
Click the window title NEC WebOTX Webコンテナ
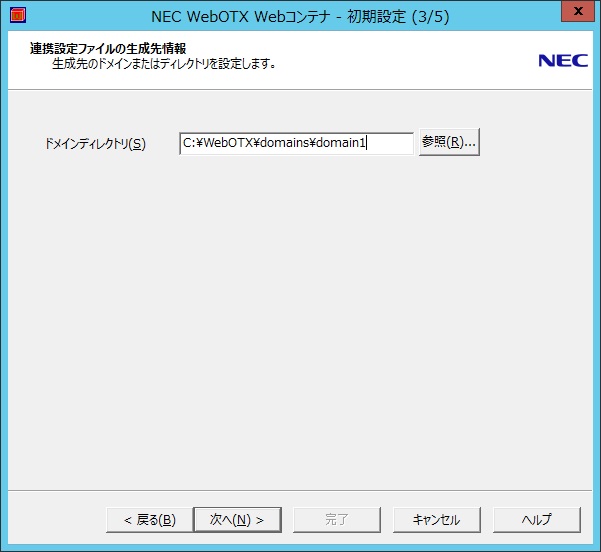click(x=241, y=16)
